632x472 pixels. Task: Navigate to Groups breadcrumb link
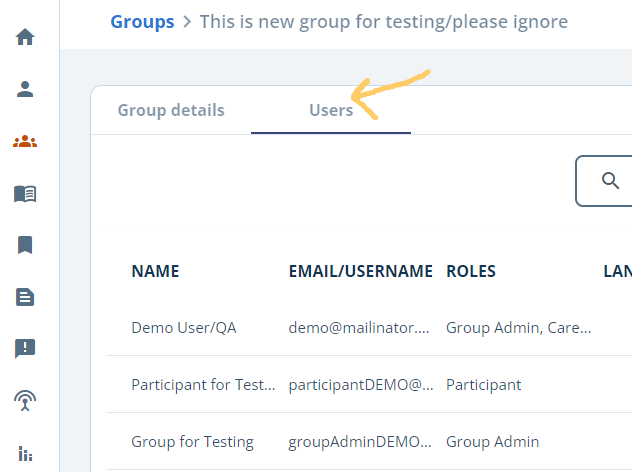[142, 21]
